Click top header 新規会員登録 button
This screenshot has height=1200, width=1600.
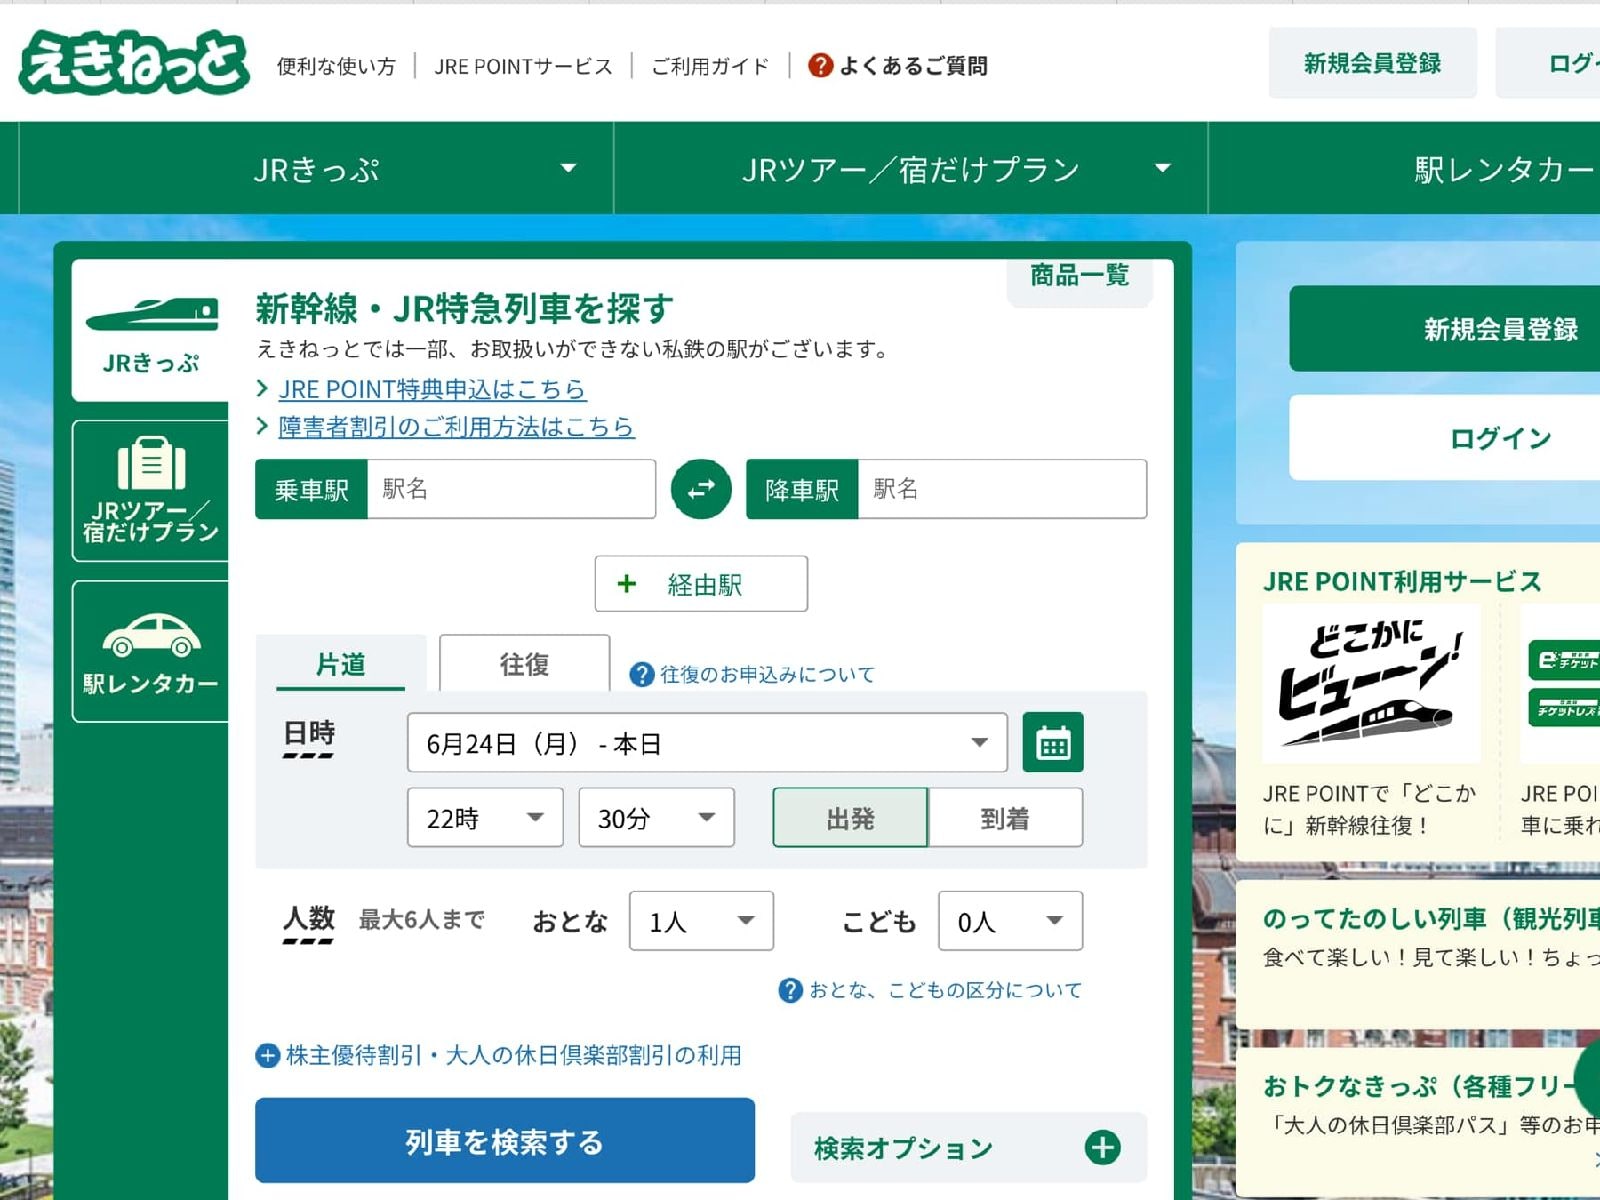point(1372,63)
